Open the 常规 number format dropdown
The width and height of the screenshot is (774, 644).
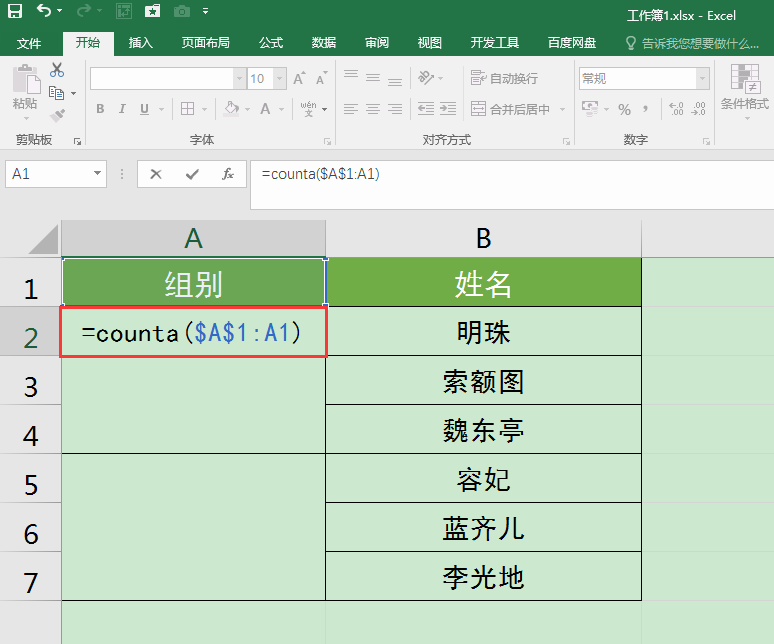tap(702, 78)
